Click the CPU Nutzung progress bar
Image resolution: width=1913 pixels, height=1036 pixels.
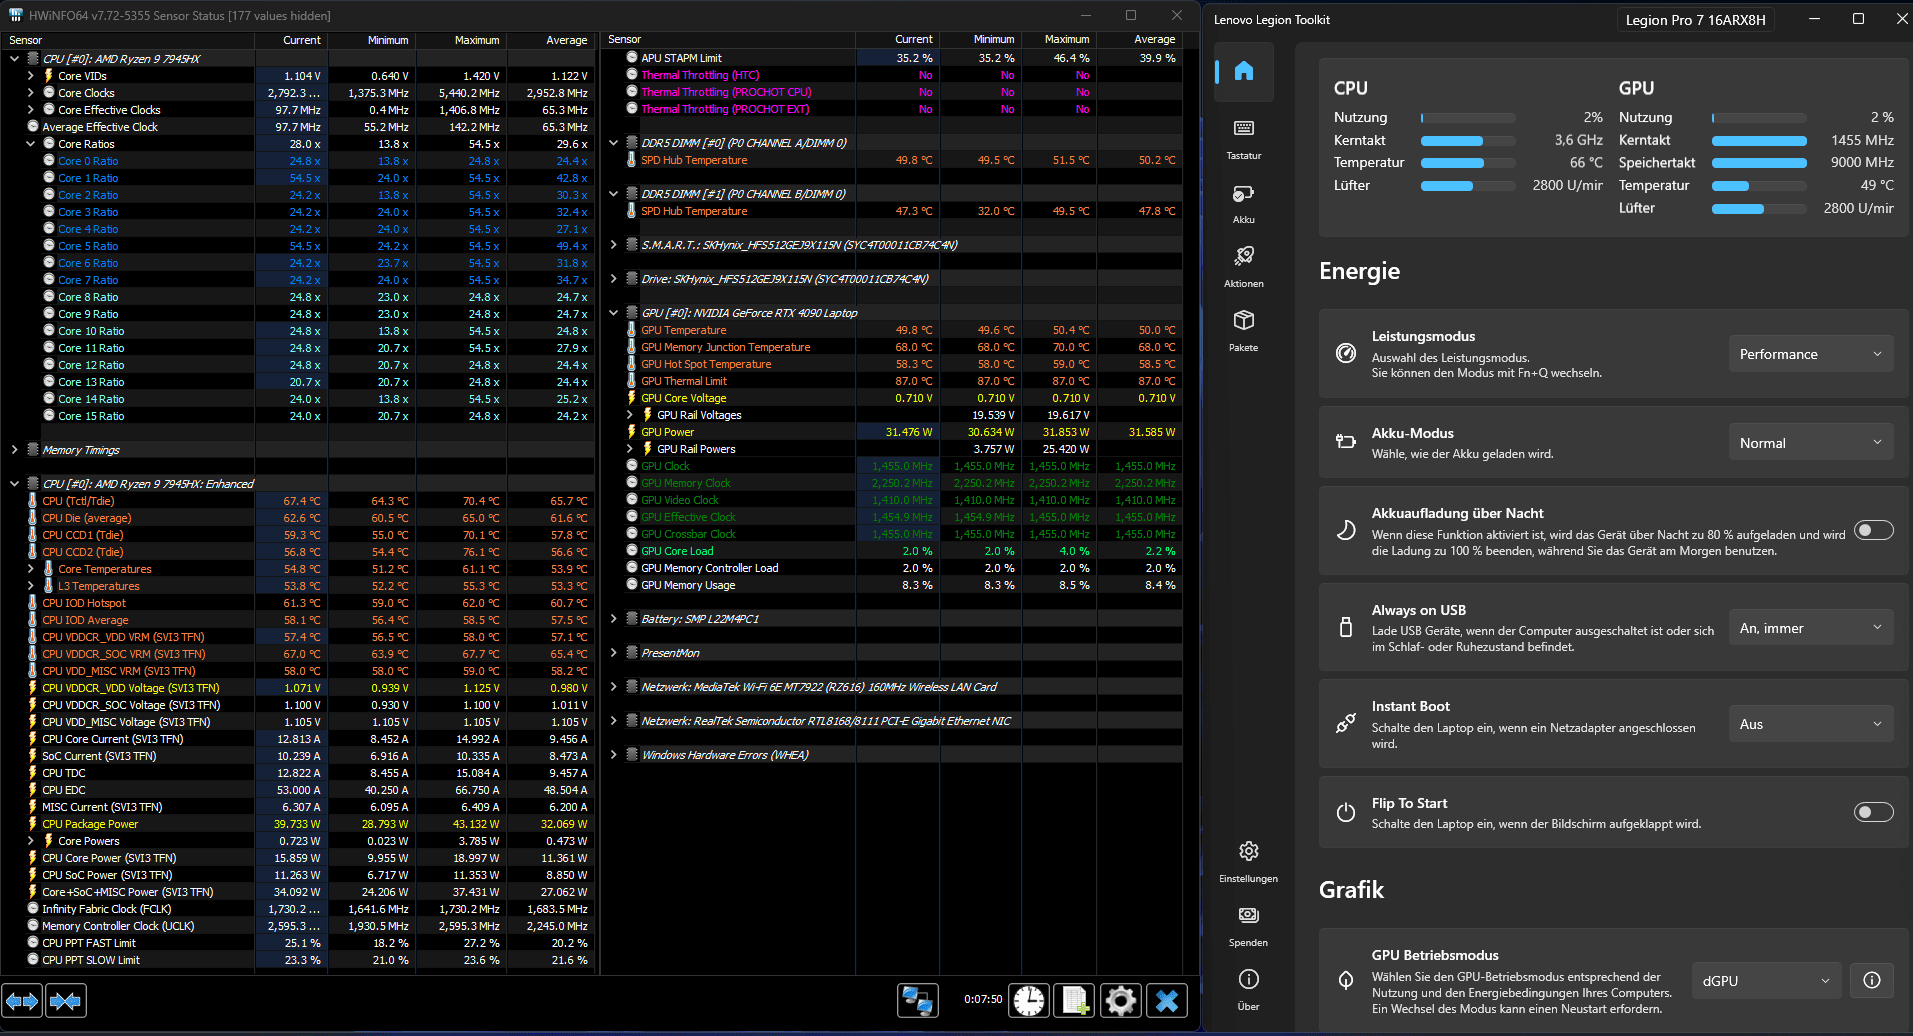tap(1468, 118)
